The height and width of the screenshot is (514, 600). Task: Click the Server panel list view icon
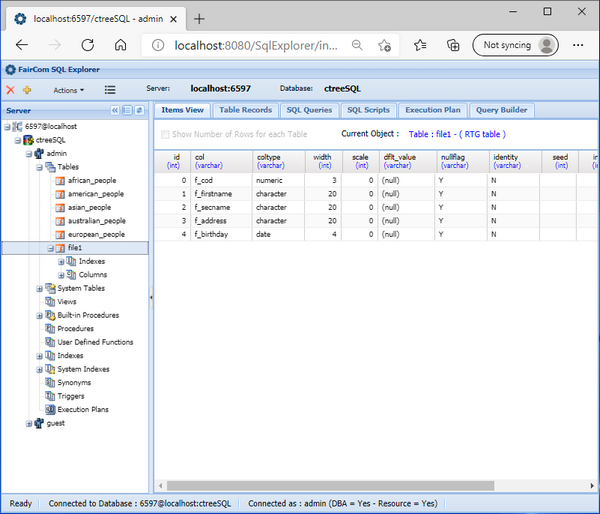click(x=127, y=111)
